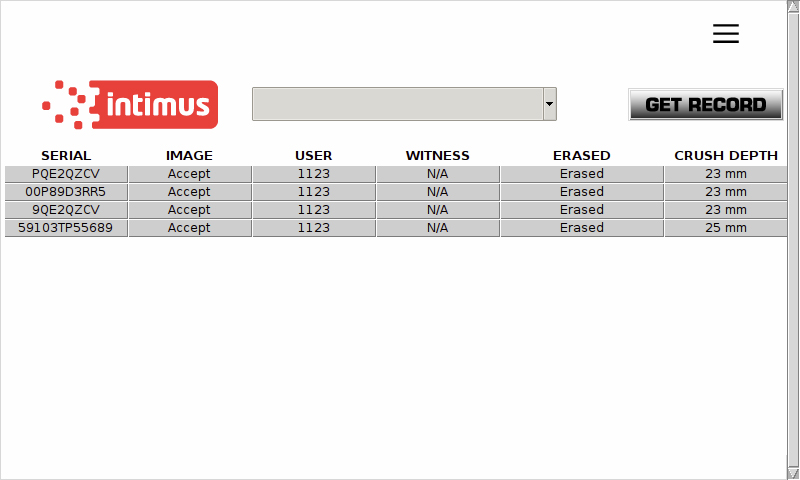Click Accept in the 59103TP55689 row
This screenshot has width=800, height=480.
tap(190, 228)
